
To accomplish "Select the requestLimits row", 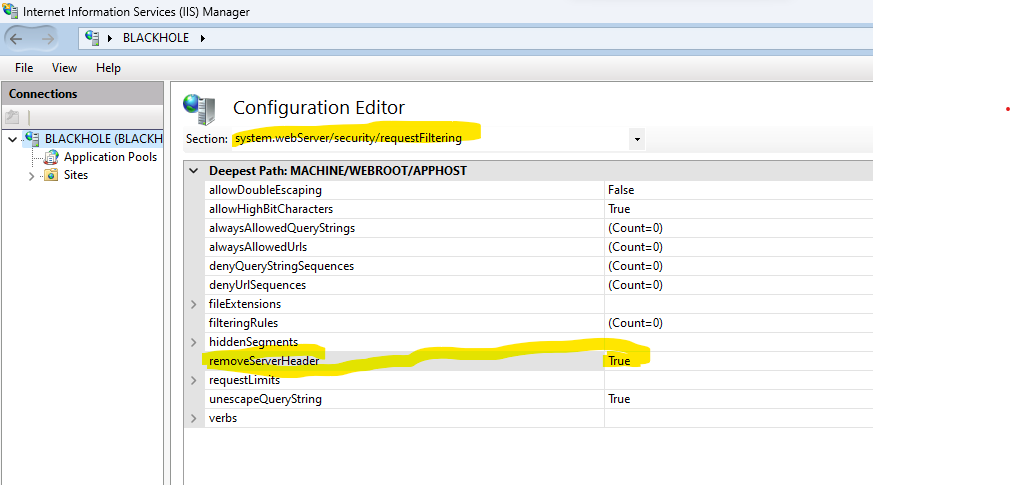I will 538,380.
